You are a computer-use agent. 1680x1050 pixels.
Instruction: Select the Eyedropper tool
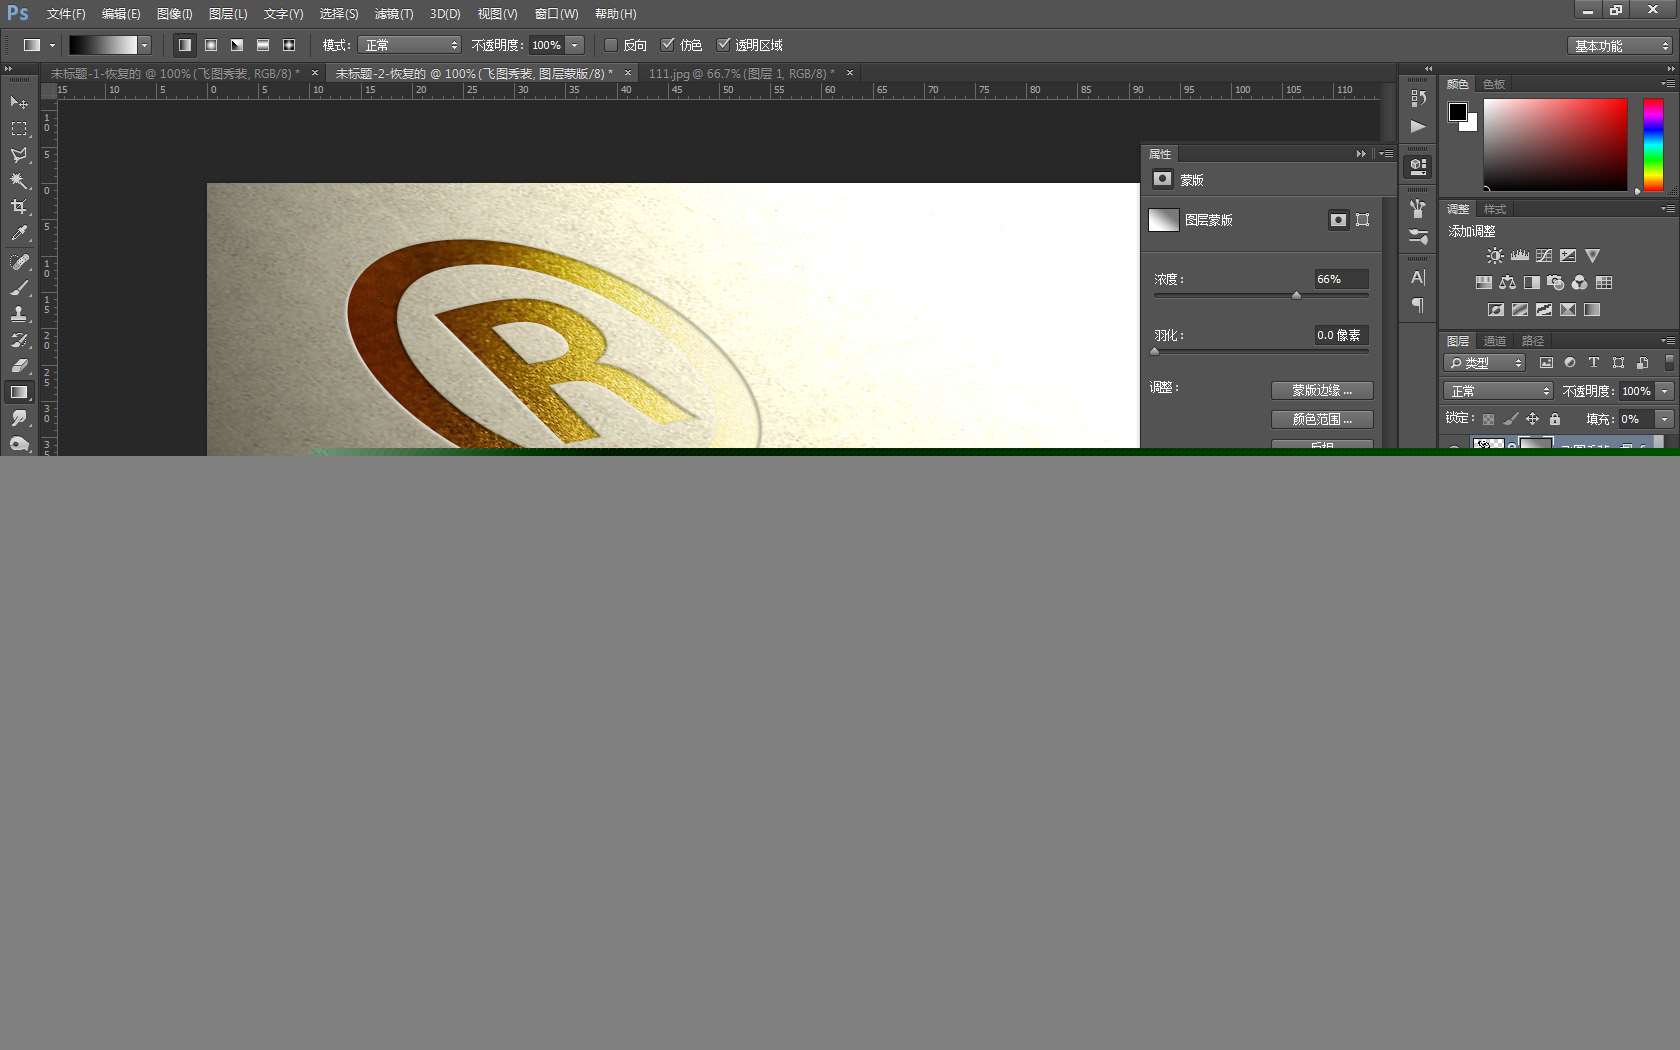pos(19,233)
